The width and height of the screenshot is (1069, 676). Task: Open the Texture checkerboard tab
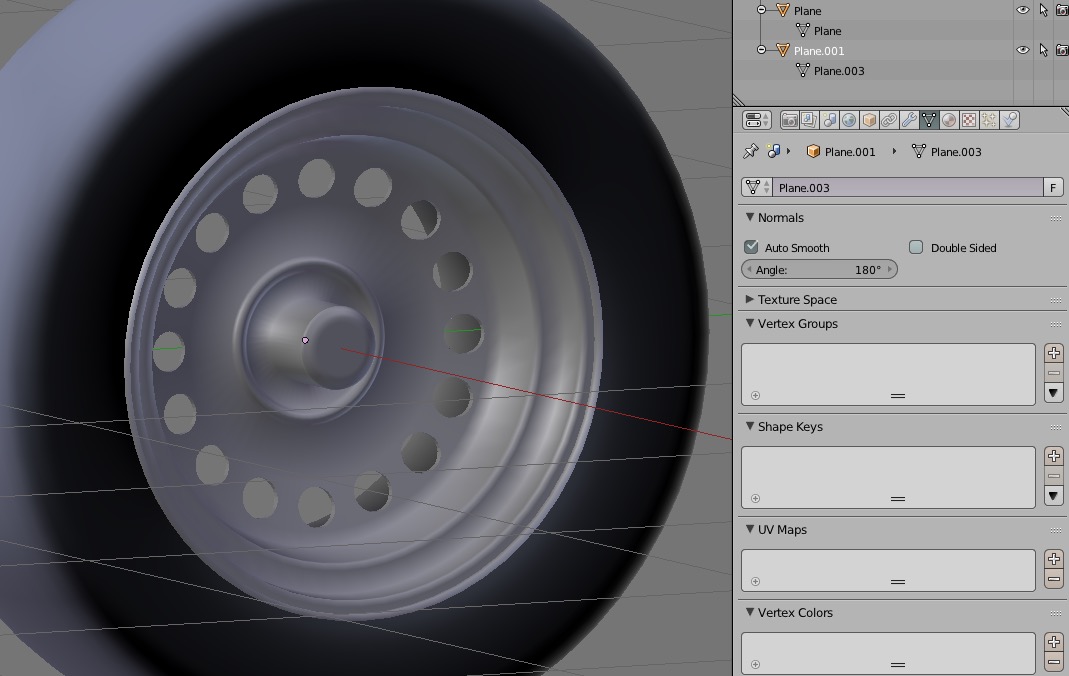(969, 121)
